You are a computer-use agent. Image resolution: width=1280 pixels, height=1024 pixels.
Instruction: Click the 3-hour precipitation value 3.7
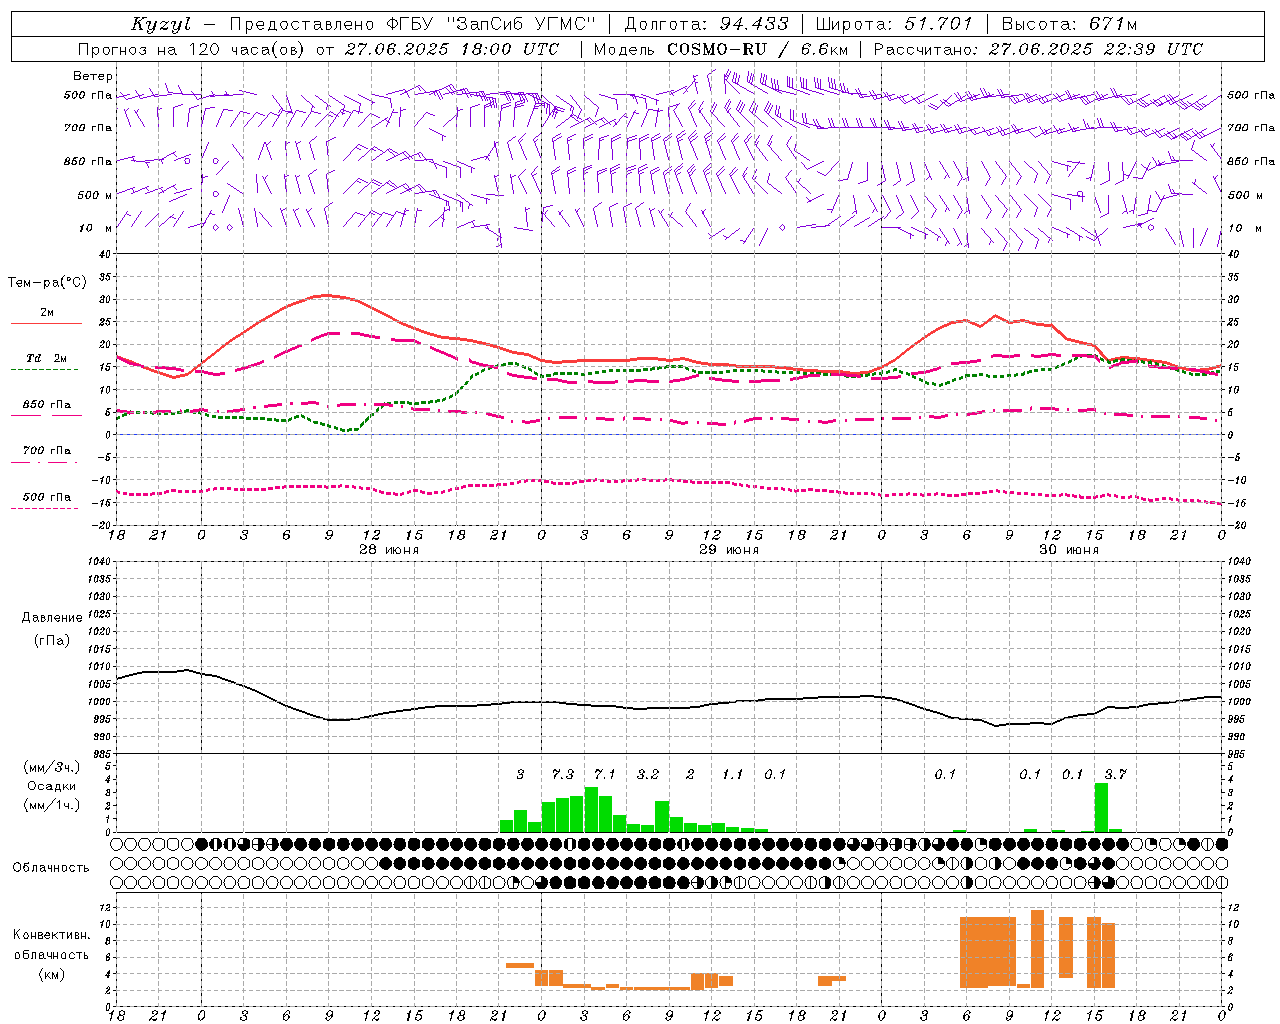1115,774
